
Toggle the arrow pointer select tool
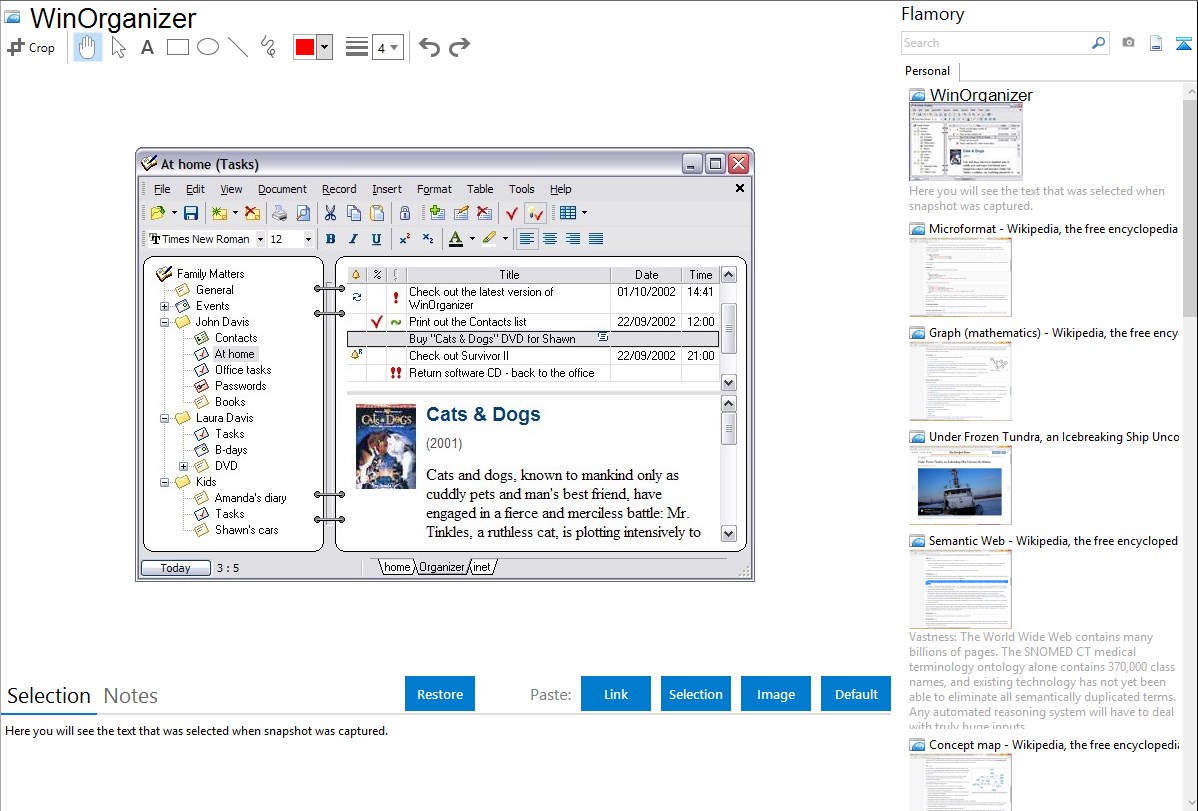pos(119,47)
